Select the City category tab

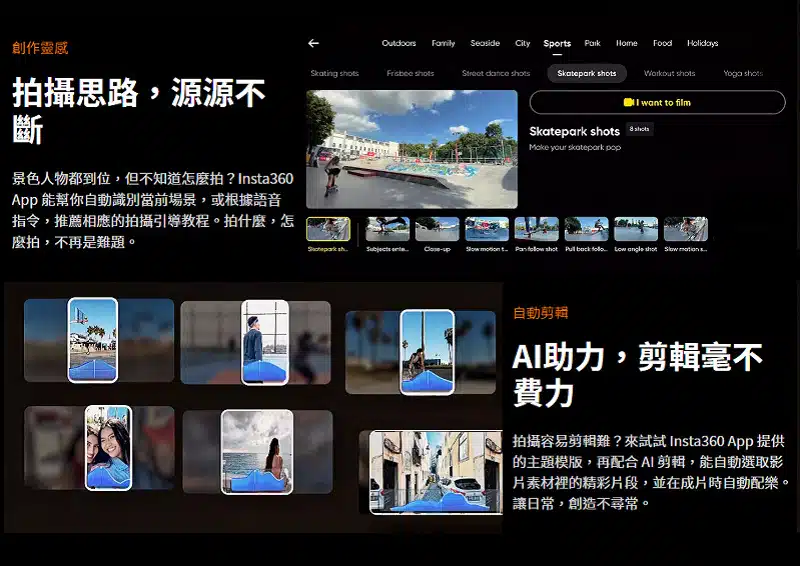pyautogui.click(x=522, y=44)
